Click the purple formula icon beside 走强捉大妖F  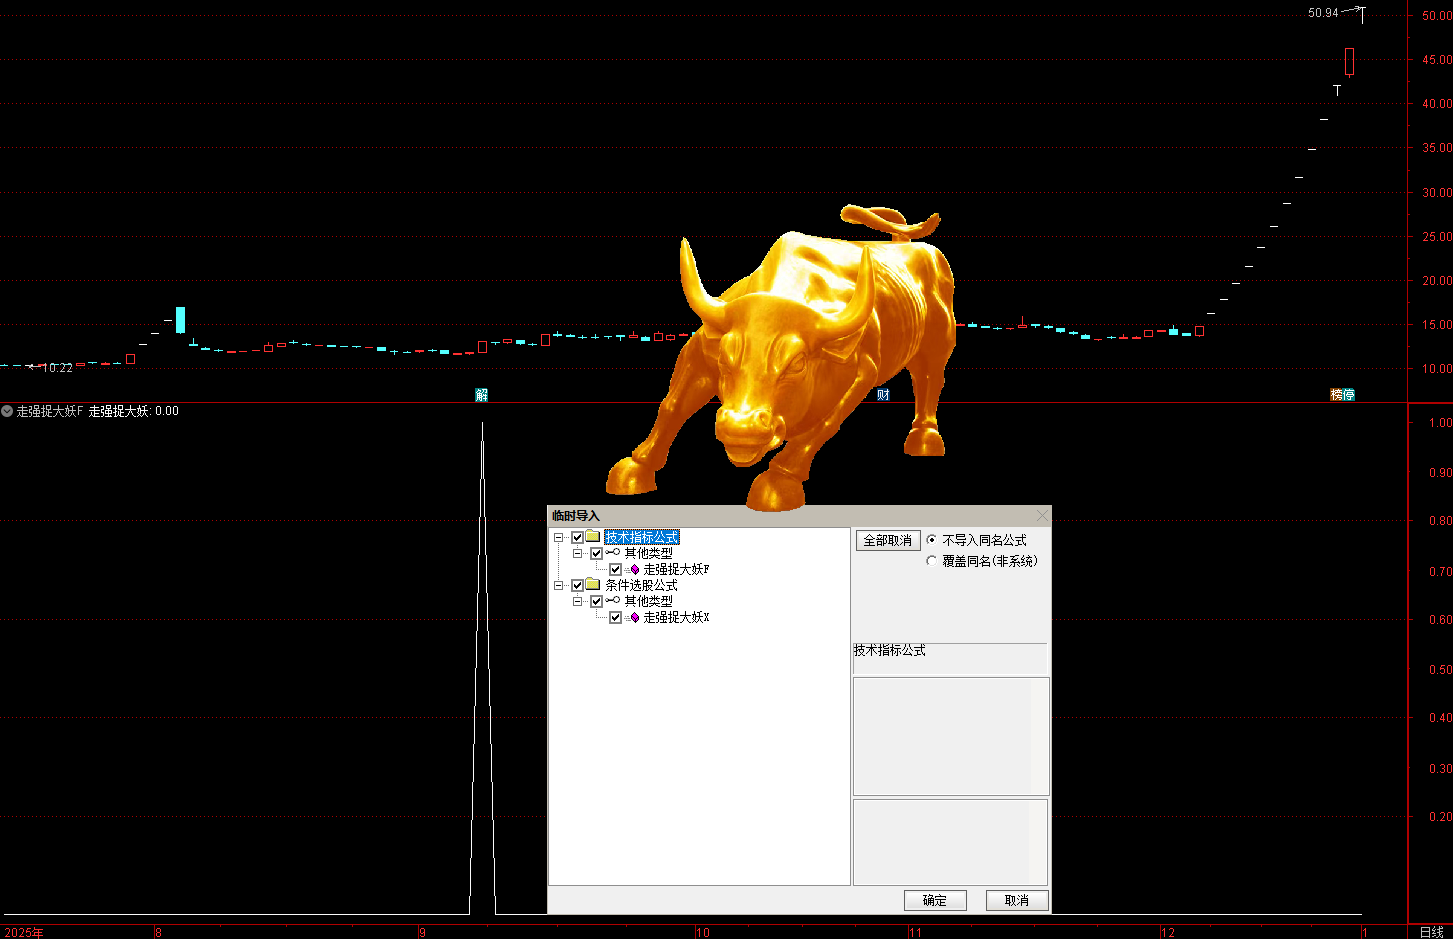[x=633, y=569]
